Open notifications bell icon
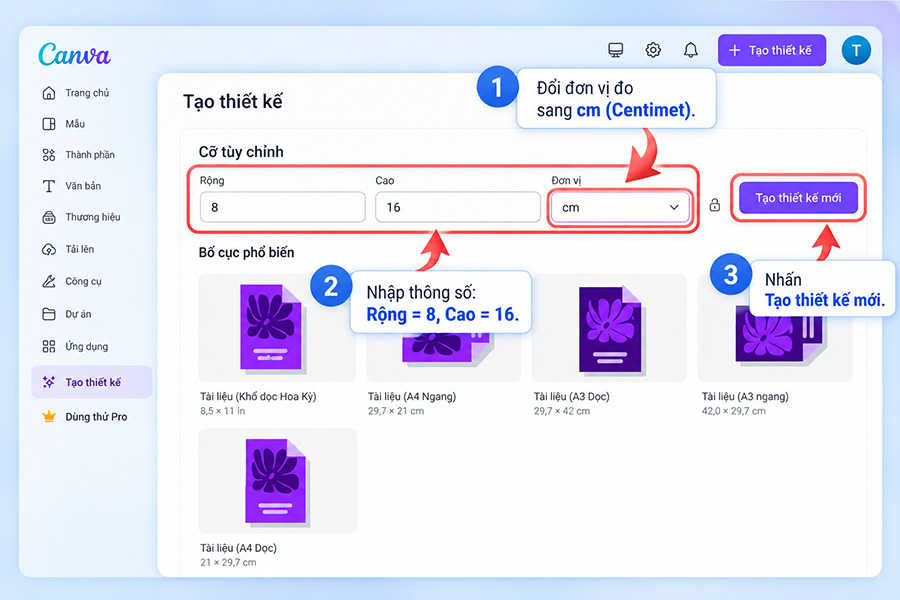 coord(690,50)
